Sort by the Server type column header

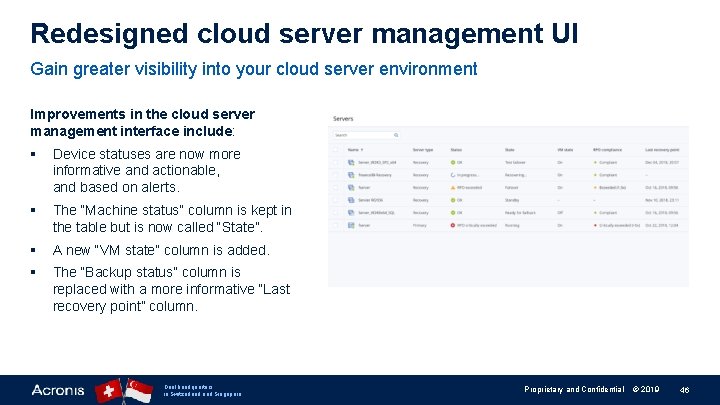click(422, 150)
